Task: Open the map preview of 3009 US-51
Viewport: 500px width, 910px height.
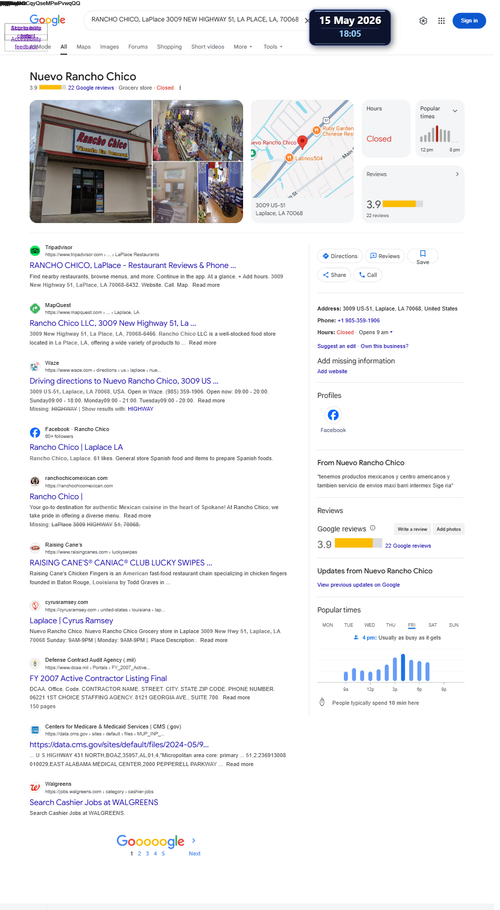Action: point(302,161)
